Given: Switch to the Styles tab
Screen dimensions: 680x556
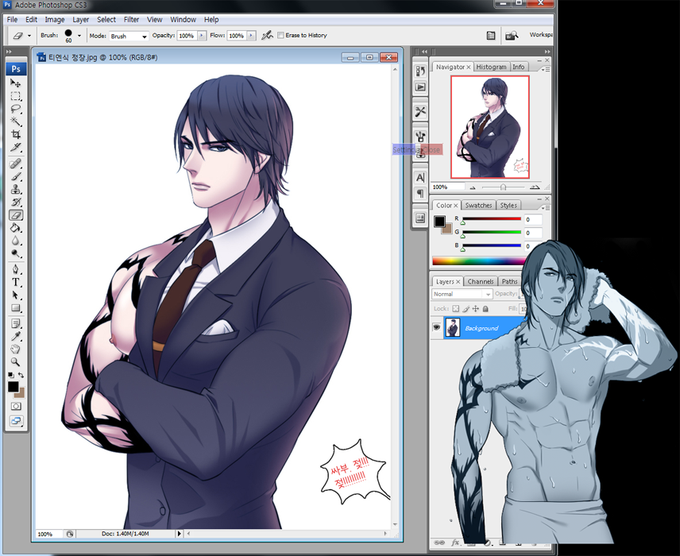Looking at the screenshot, I should (x=508, y=205).
